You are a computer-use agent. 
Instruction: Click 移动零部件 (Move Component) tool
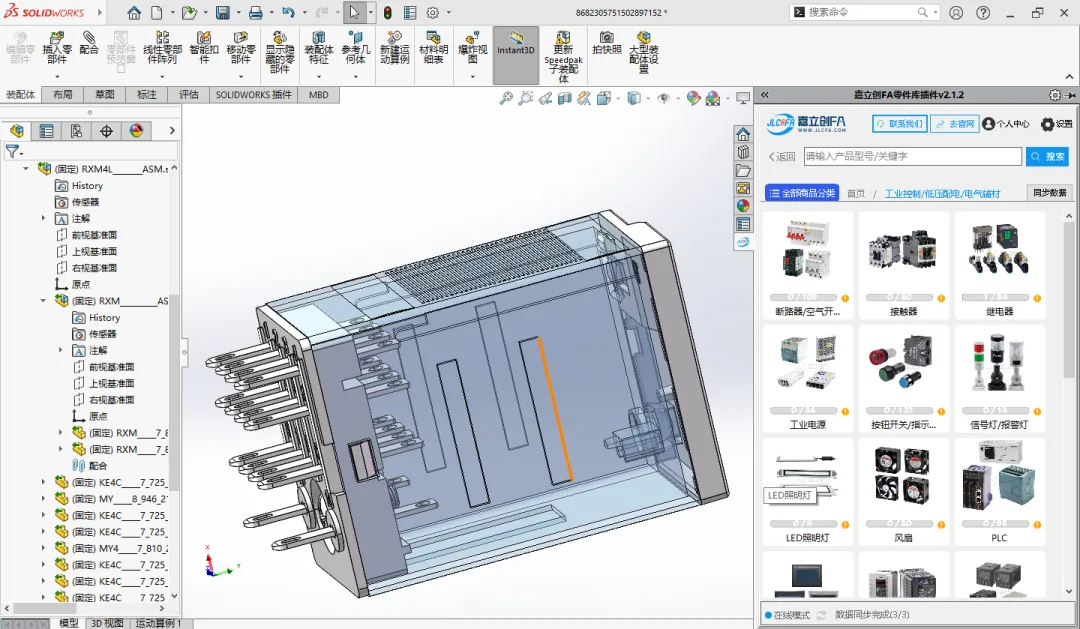pos(240,48)
